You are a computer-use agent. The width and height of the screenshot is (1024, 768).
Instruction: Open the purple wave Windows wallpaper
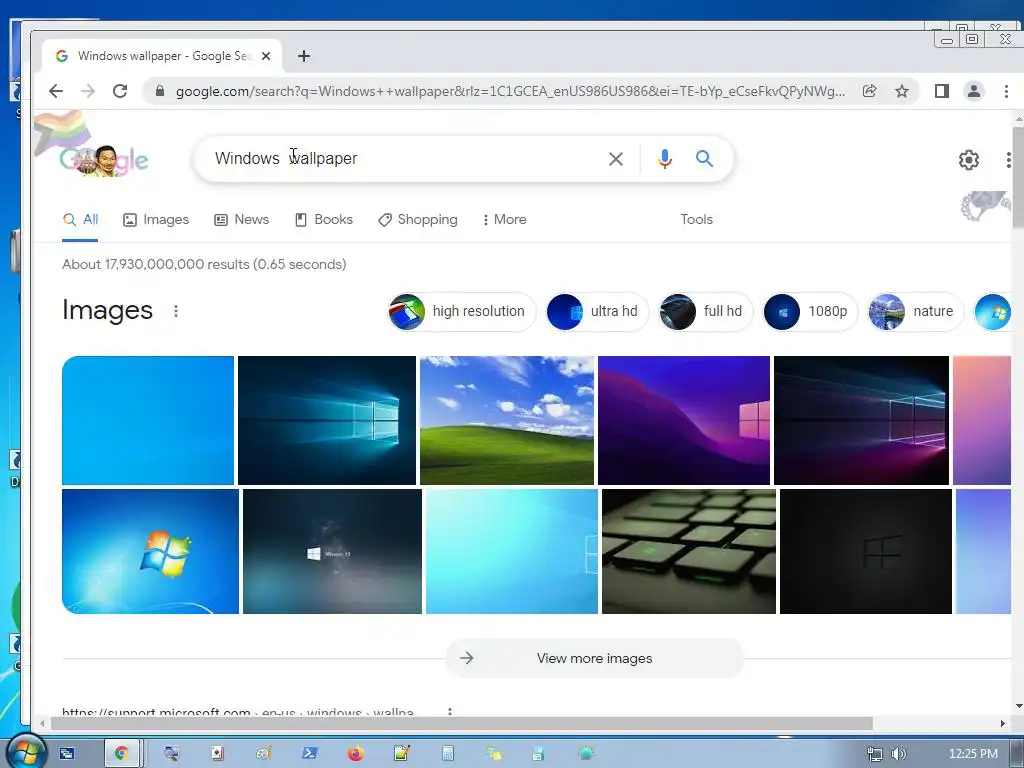[684, 421]
